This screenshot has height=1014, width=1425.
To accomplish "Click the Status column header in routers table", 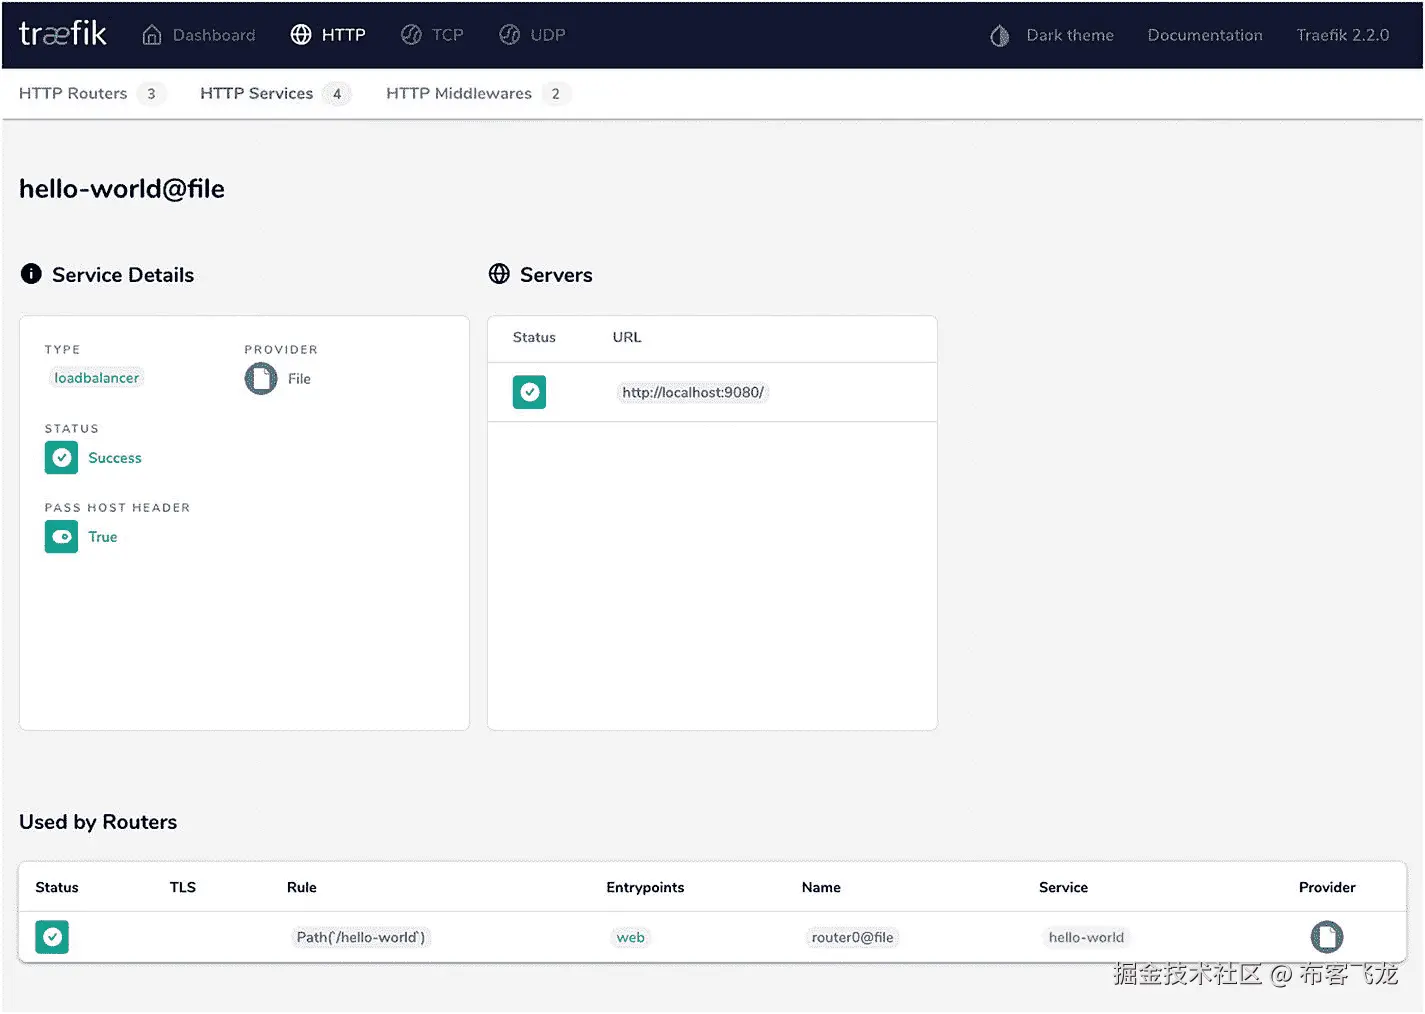I will [57, 887].
